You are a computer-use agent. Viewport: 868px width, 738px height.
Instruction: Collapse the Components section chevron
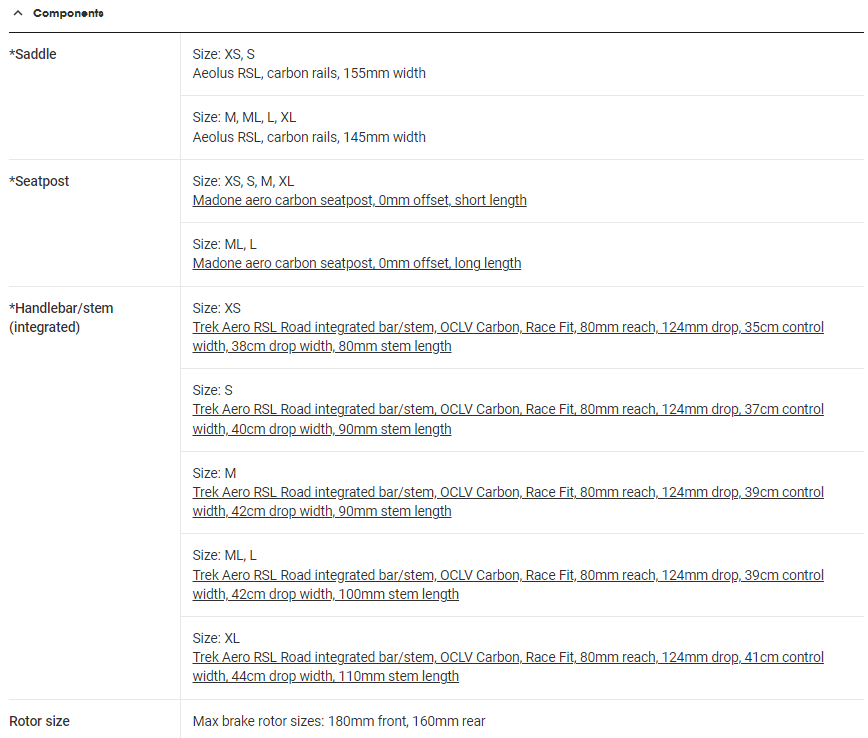[x=17, y=14]
